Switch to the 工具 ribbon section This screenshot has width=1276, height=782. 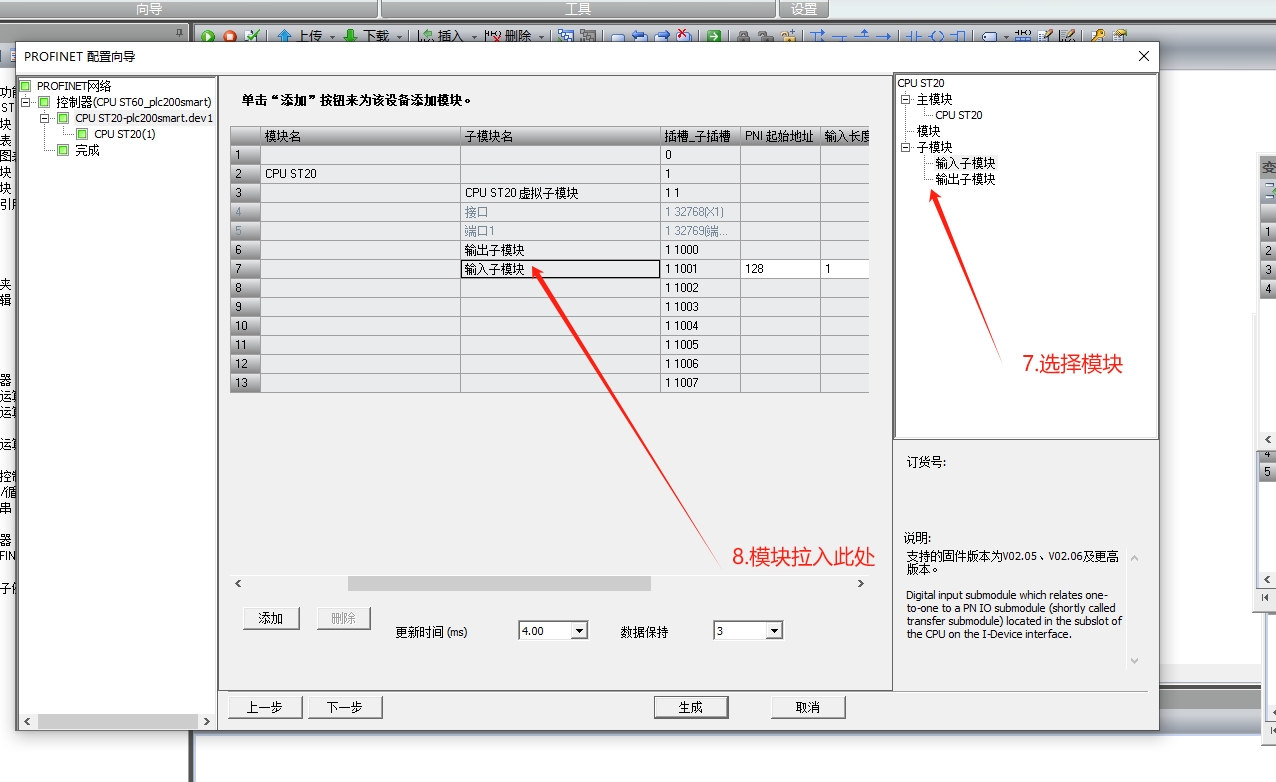[578, 9]
